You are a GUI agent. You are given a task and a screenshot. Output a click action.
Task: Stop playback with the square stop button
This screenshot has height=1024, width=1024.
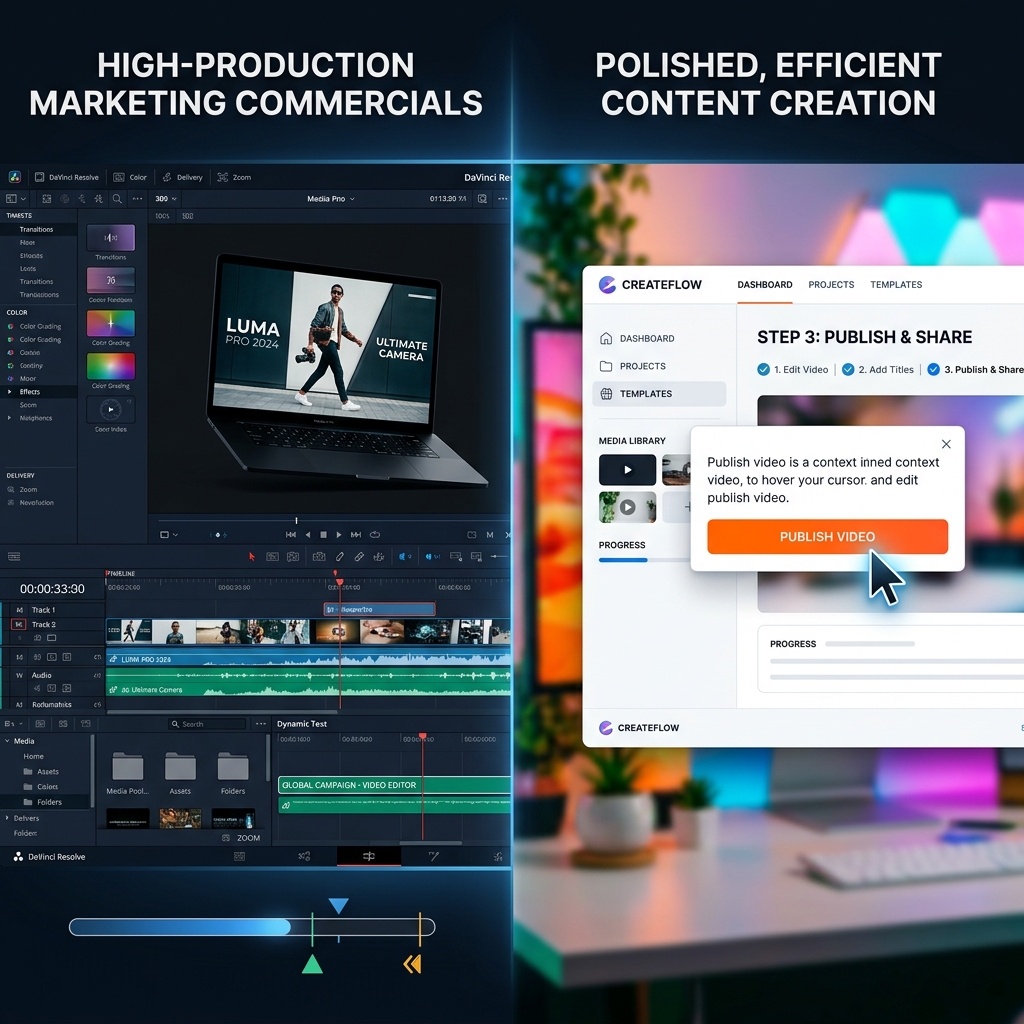click(323, 535)
